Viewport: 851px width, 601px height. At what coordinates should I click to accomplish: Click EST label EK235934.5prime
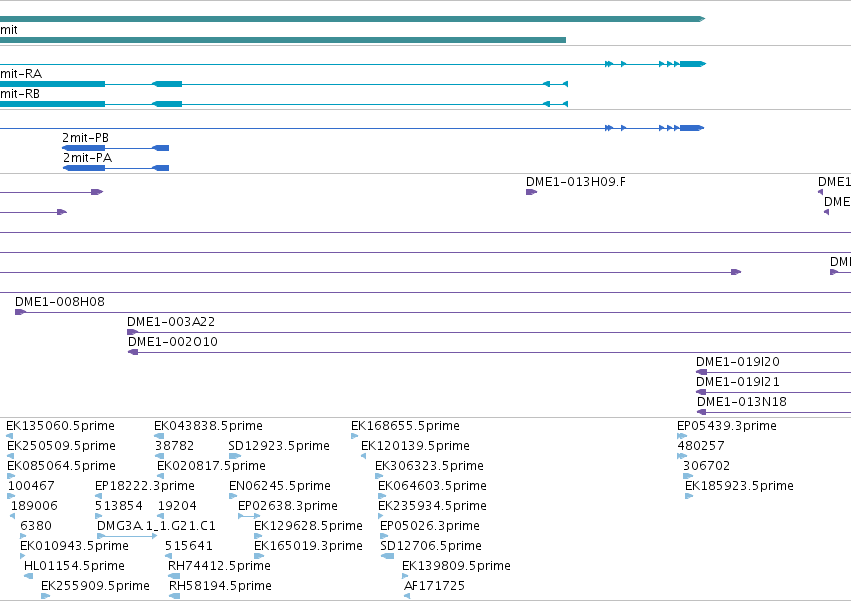pyautogui.click(x=433, y=506)
